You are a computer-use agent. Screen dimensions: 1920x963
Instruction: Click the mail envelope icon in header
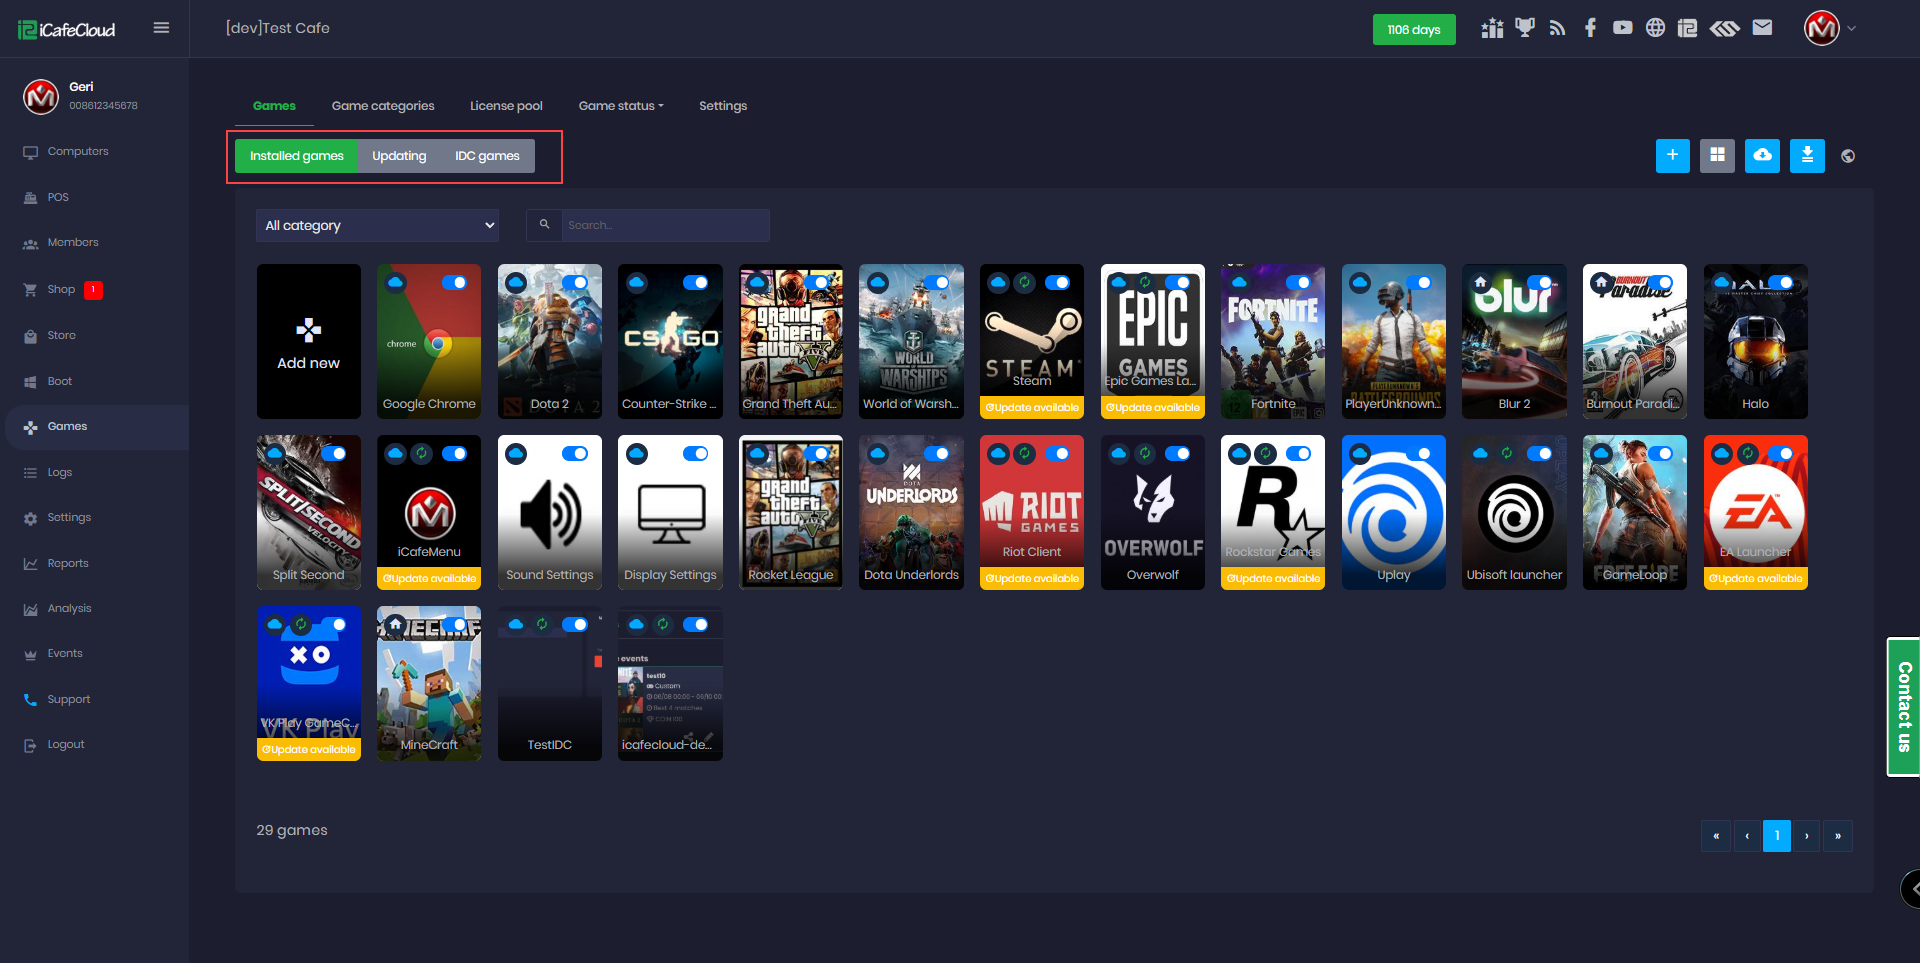point(1762,28)
